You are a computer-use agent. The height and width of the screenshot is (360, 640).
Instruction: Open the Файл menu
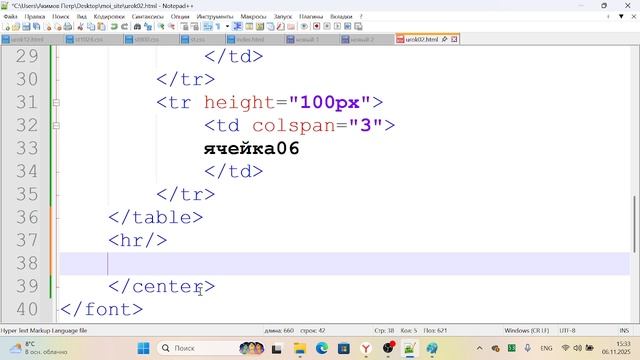[x=11, y=16]
